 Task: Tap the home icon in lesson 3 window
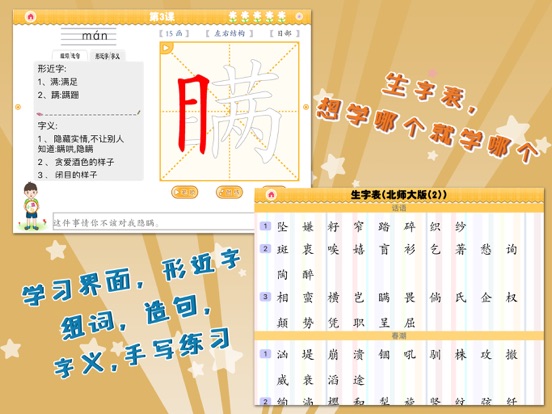tap(31, 17)
